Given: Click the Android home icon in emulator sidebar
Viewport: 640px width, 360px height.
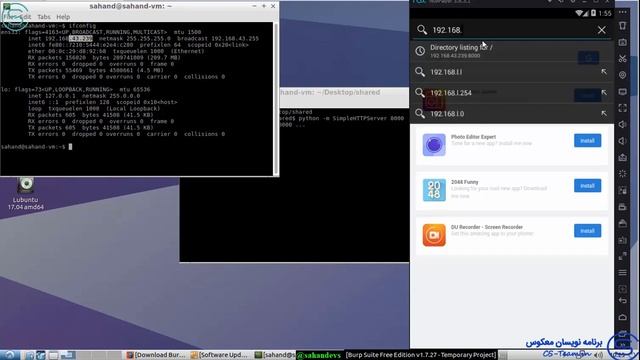Looking at the screenshot, I should tap(622, 317).
